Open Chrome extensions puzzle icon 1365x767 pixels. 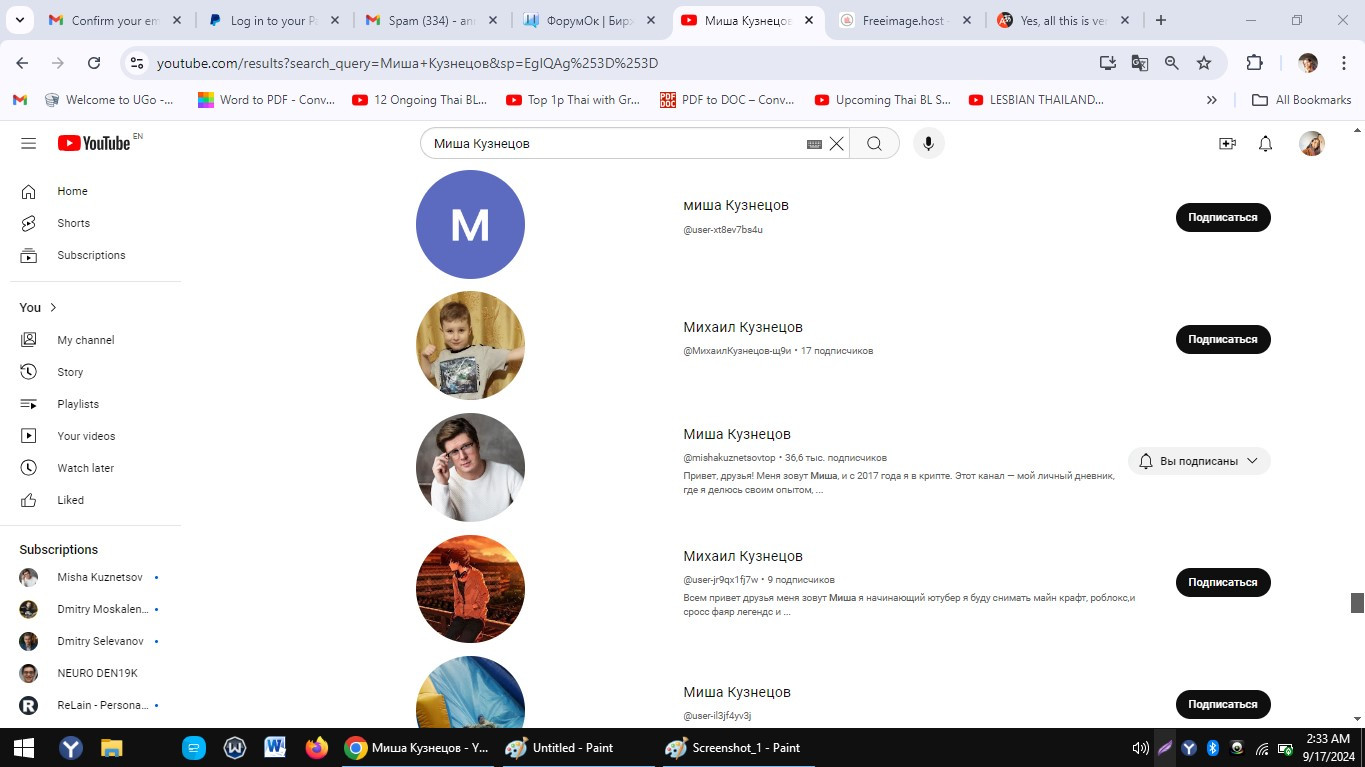[x=1254, y=63]
